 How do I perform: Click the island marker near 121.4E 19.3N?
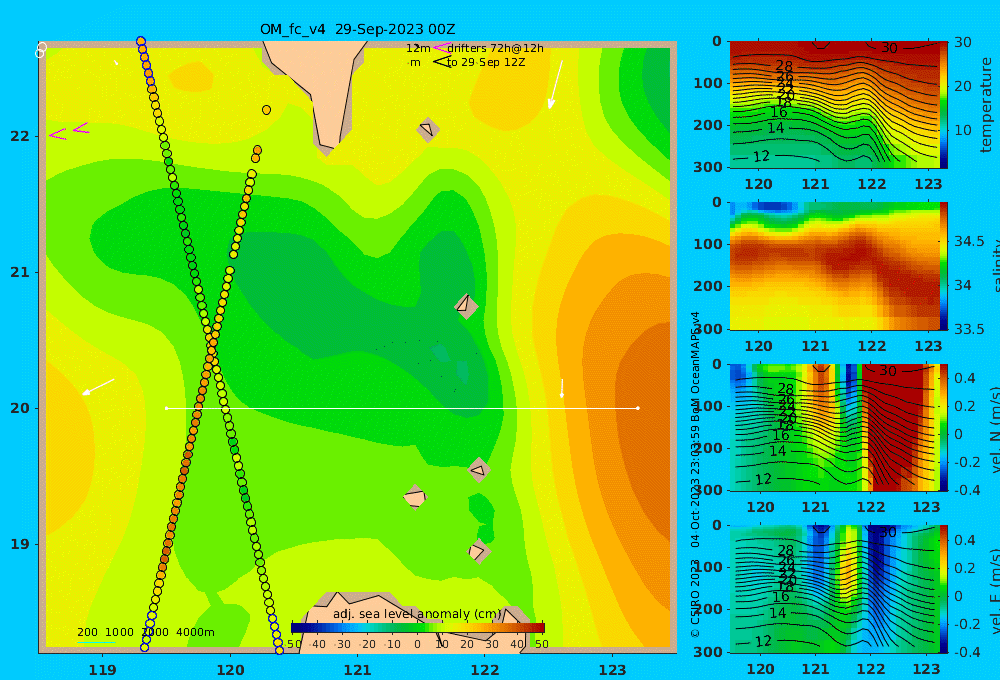[x=415, y=497]
